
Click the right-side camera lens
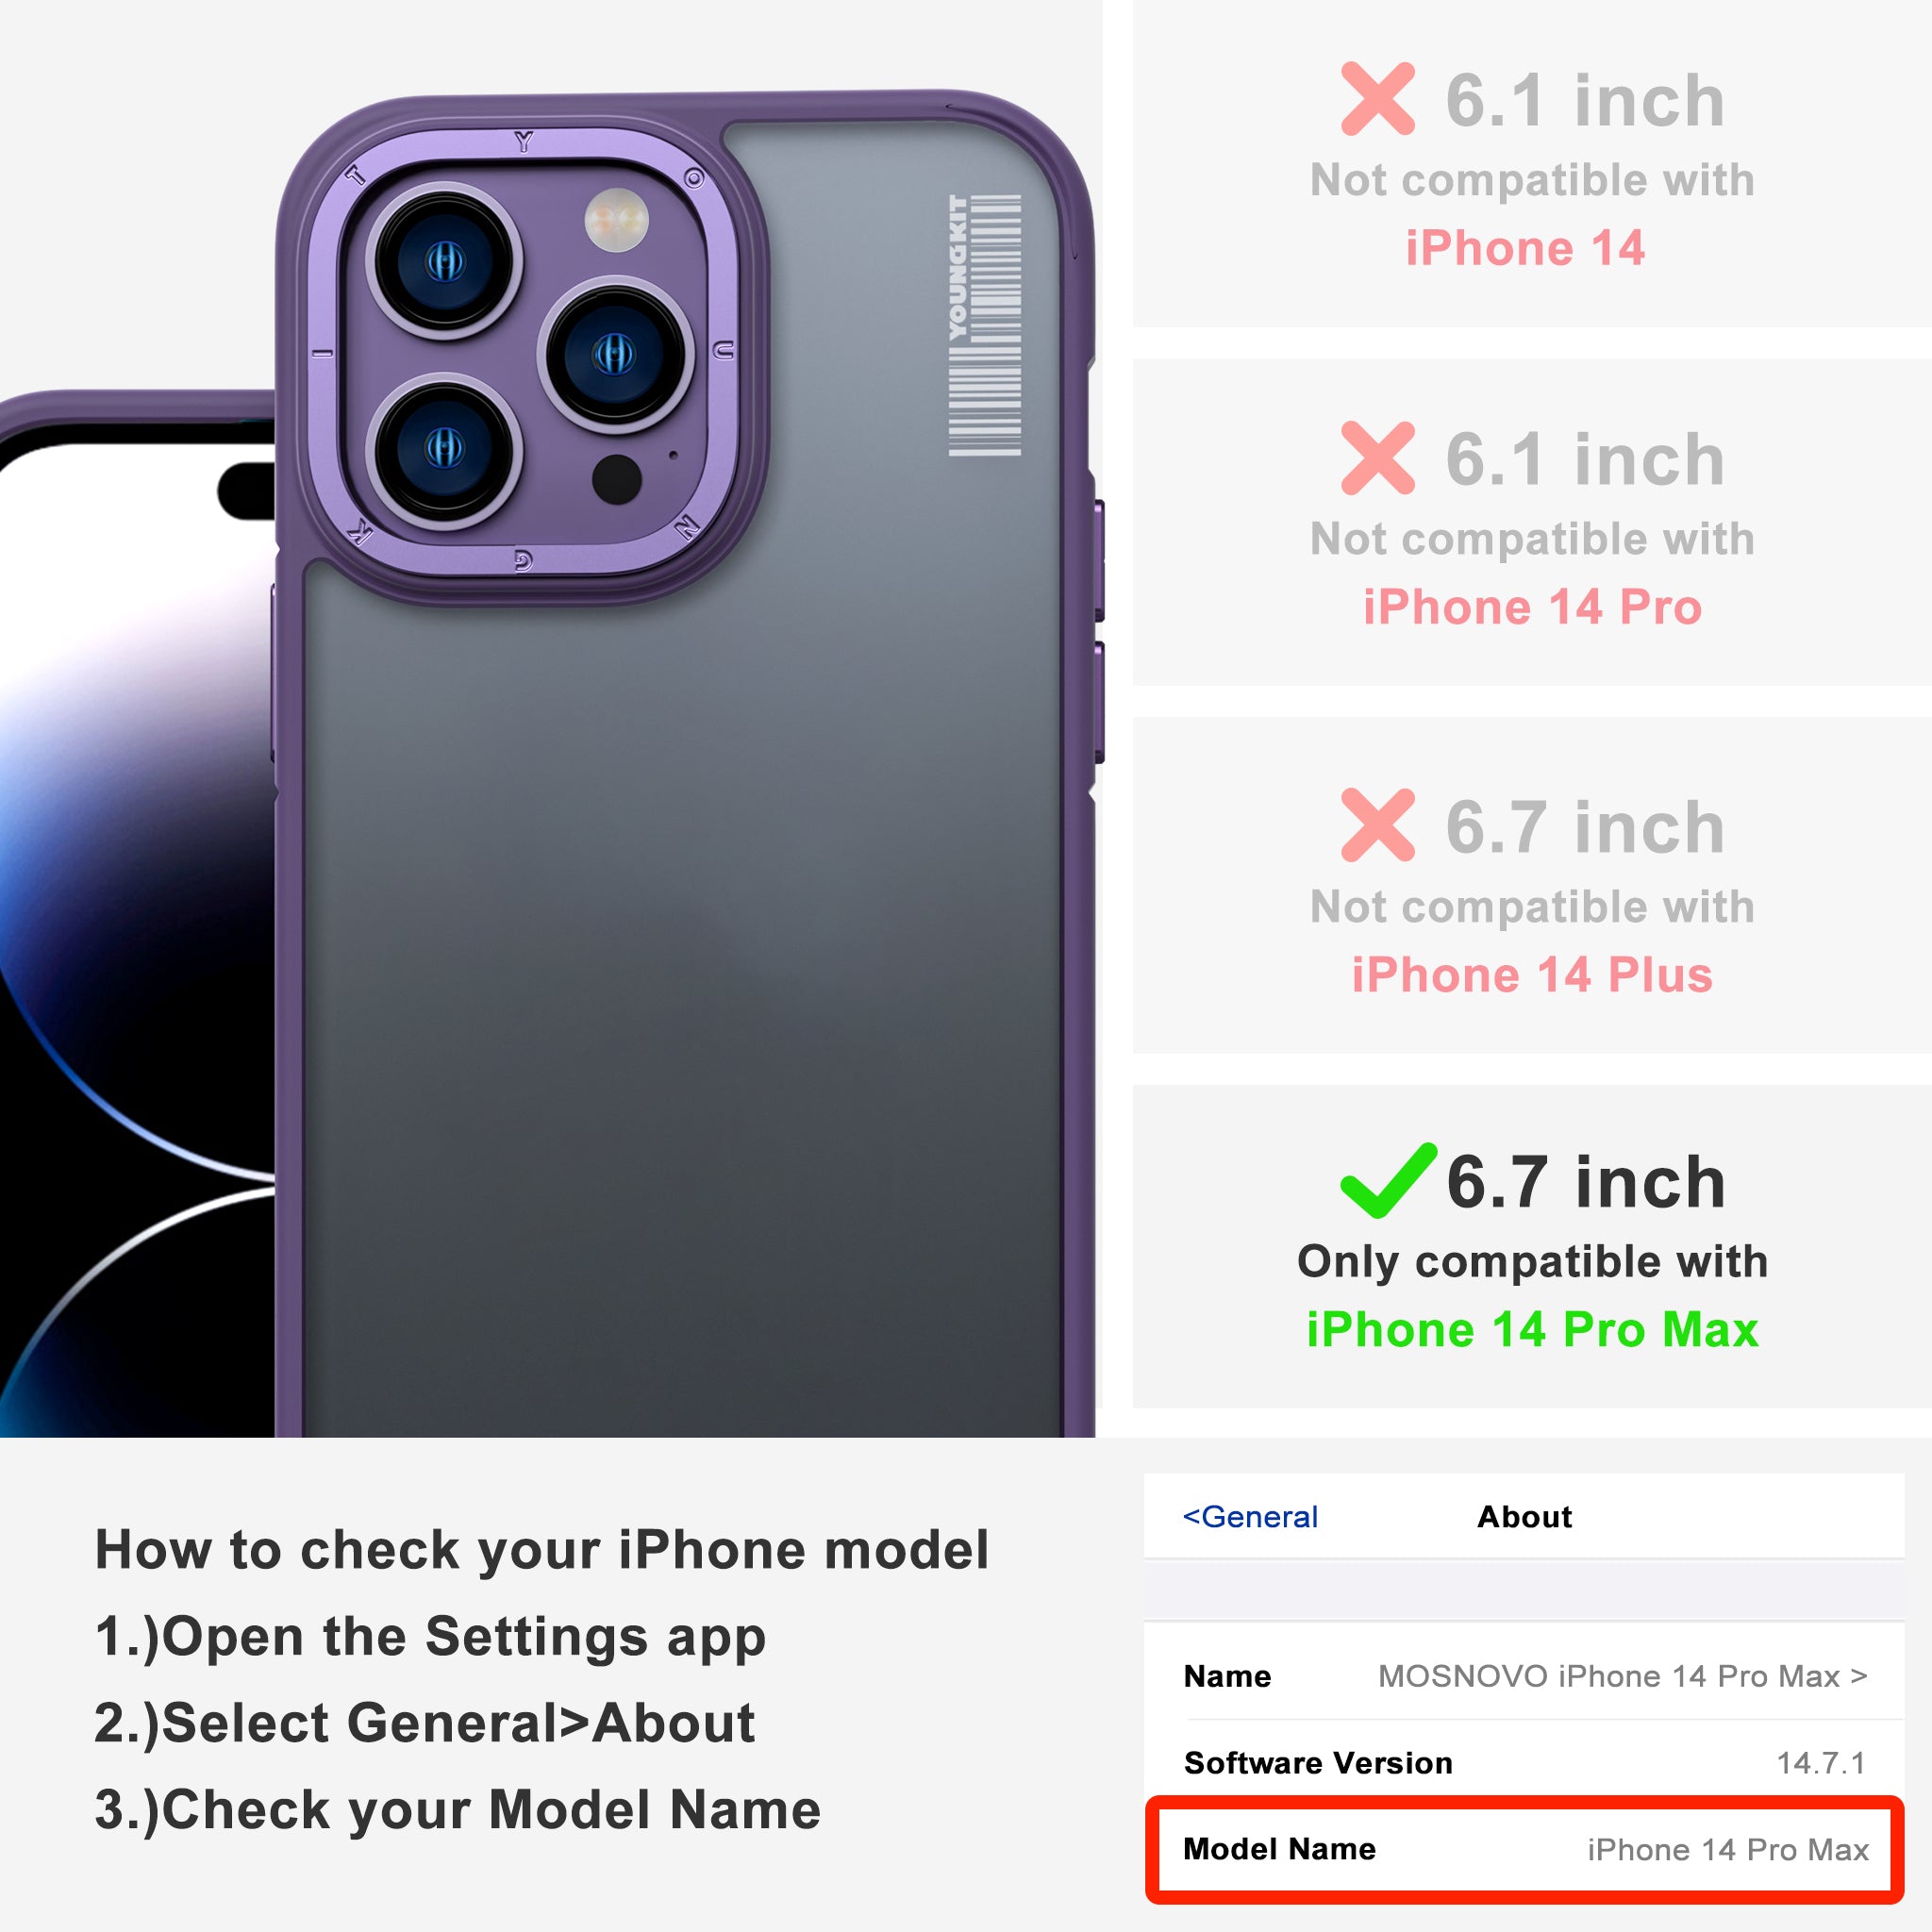click(x=614, y=354)
